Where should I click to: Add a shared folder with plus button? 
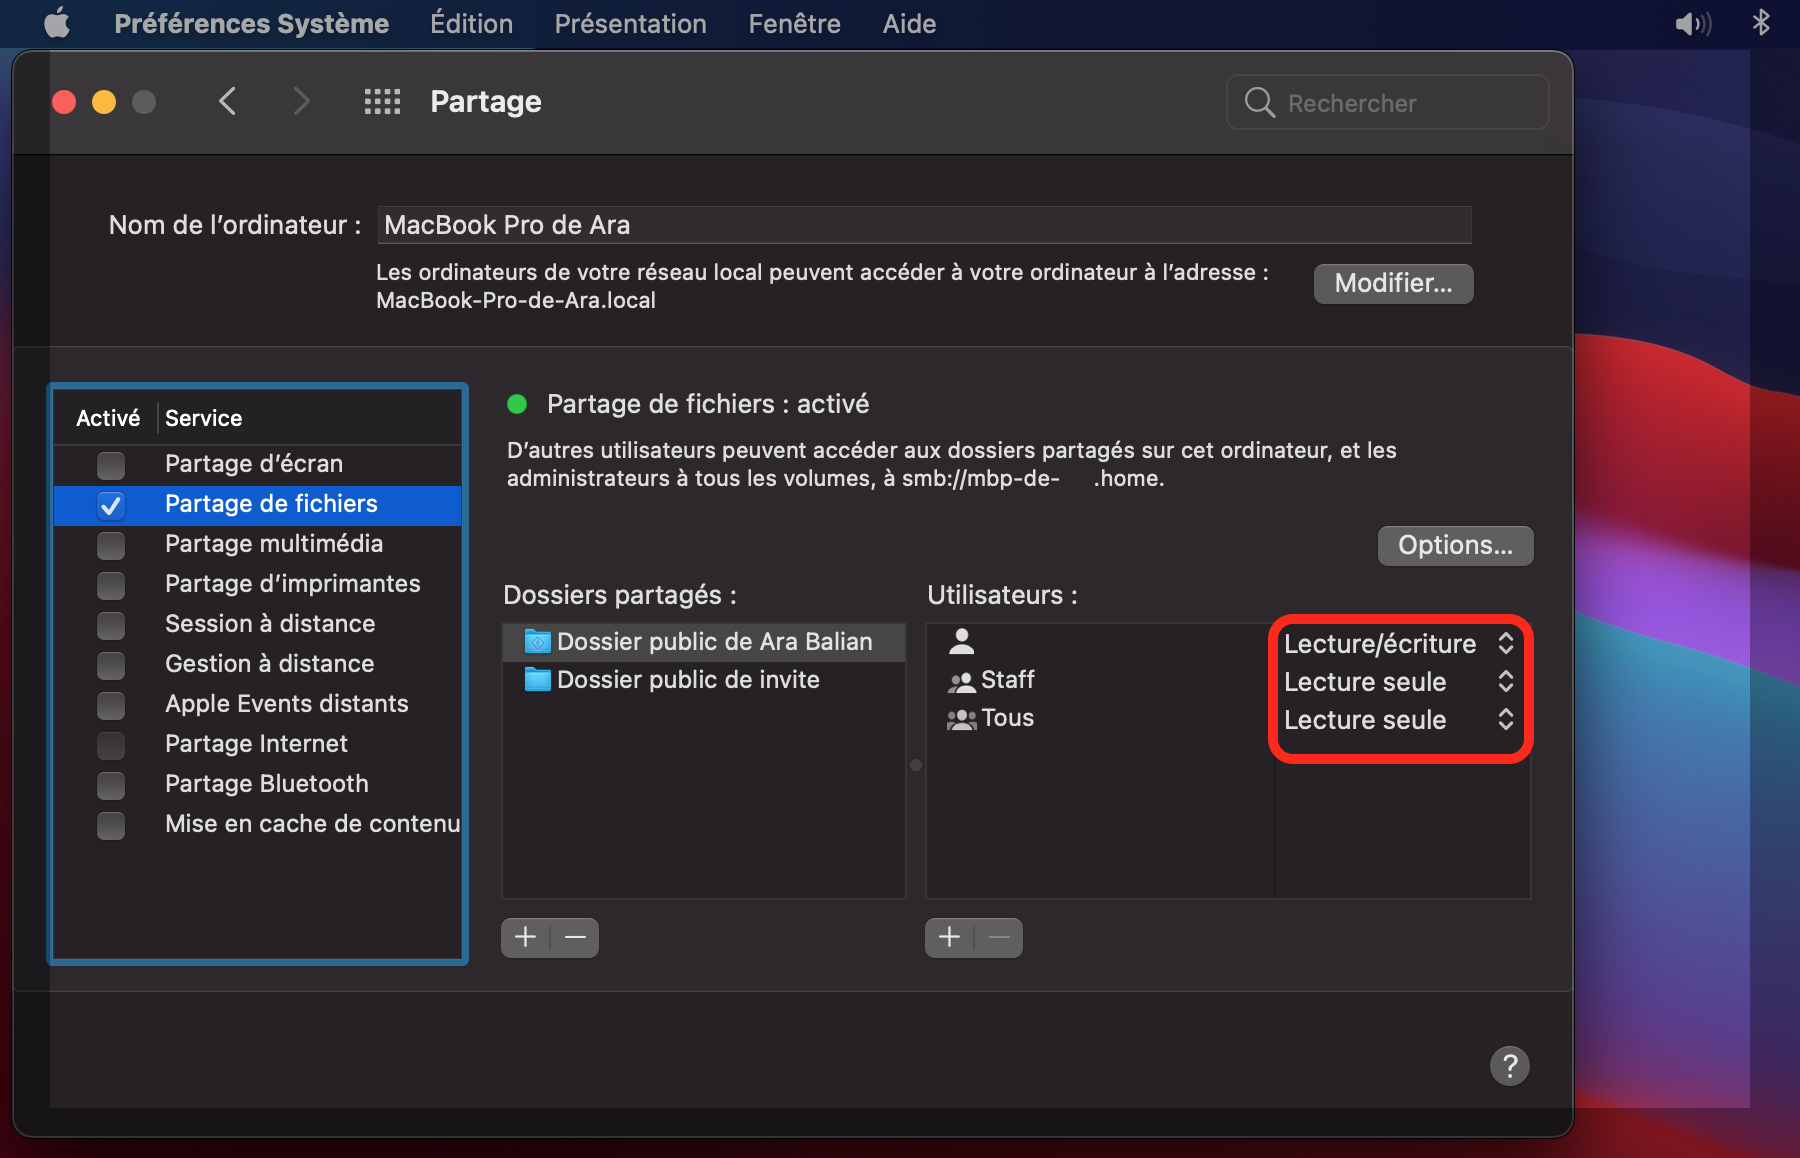tap(526, 937)
